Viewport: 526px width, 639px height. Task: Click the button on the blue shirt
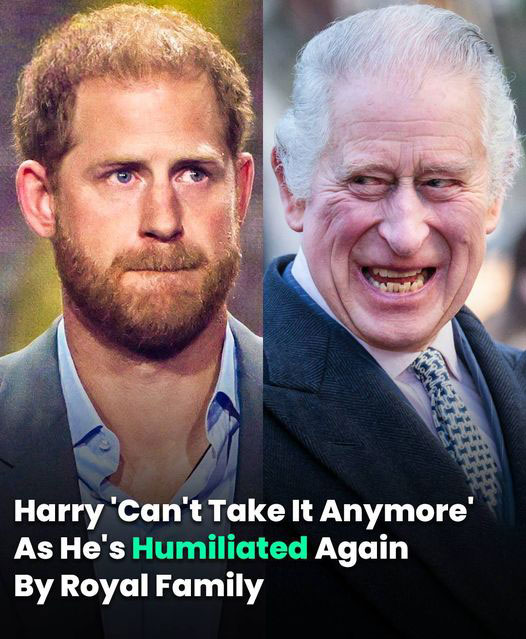coord(104,445)
